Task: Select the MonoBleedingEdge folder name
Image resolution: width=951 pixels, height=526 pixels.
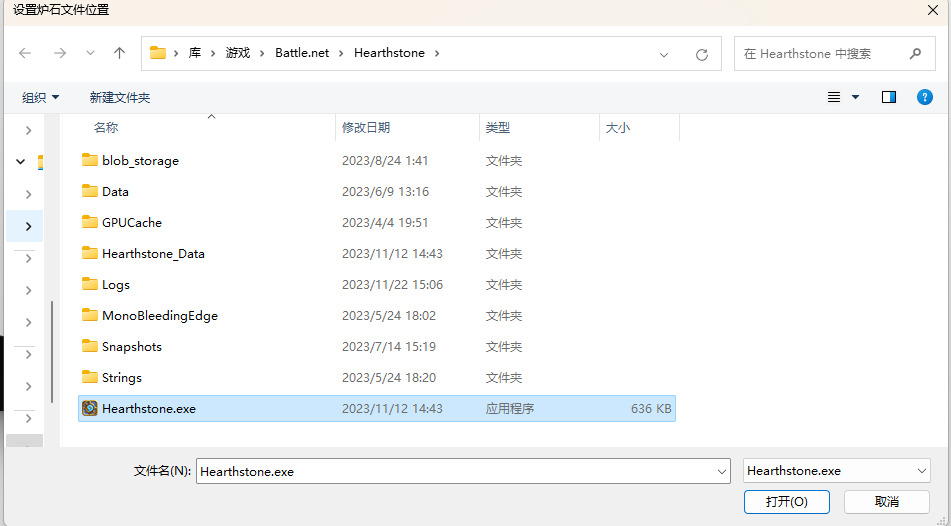Action: pyautogui.click(x=160, y=315)
